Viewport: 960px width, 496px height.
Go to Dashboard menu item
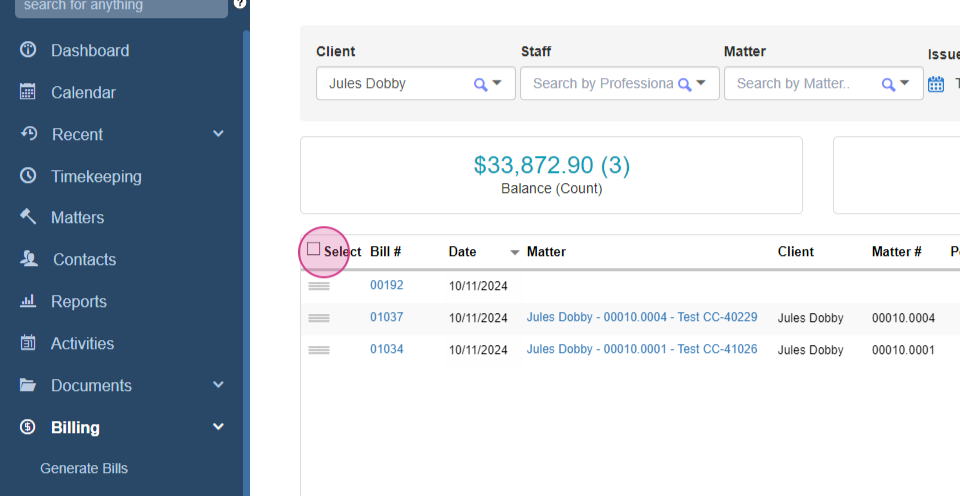click(x=90, y=50)
